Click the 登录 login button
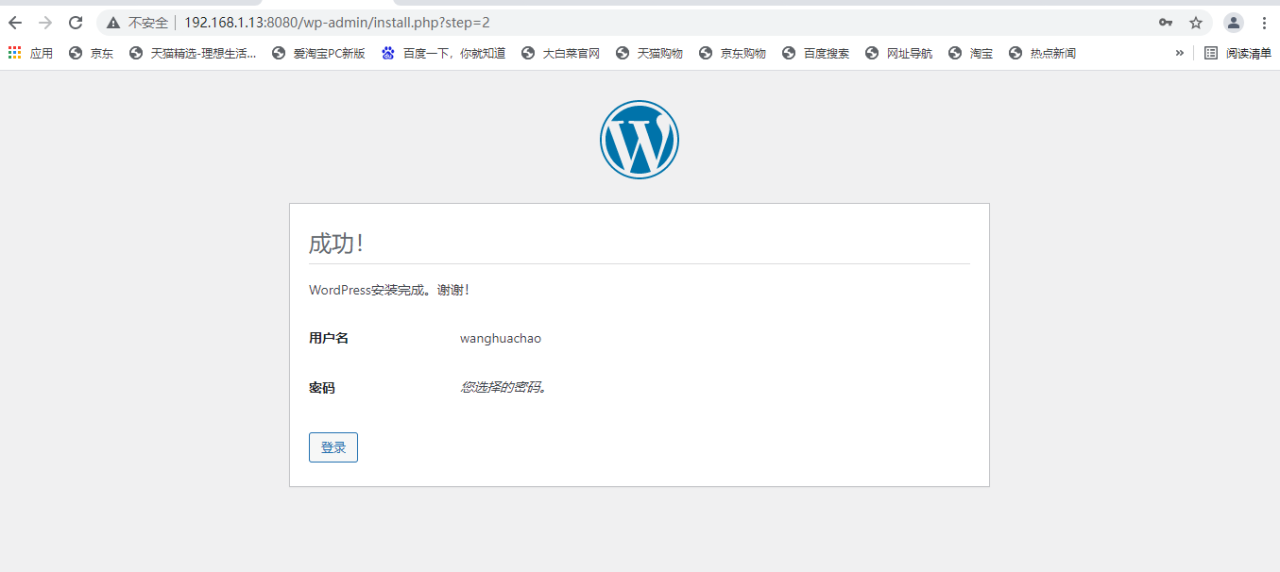The height and width of the screenshot is (572, 1280). [x=333, y=447]
